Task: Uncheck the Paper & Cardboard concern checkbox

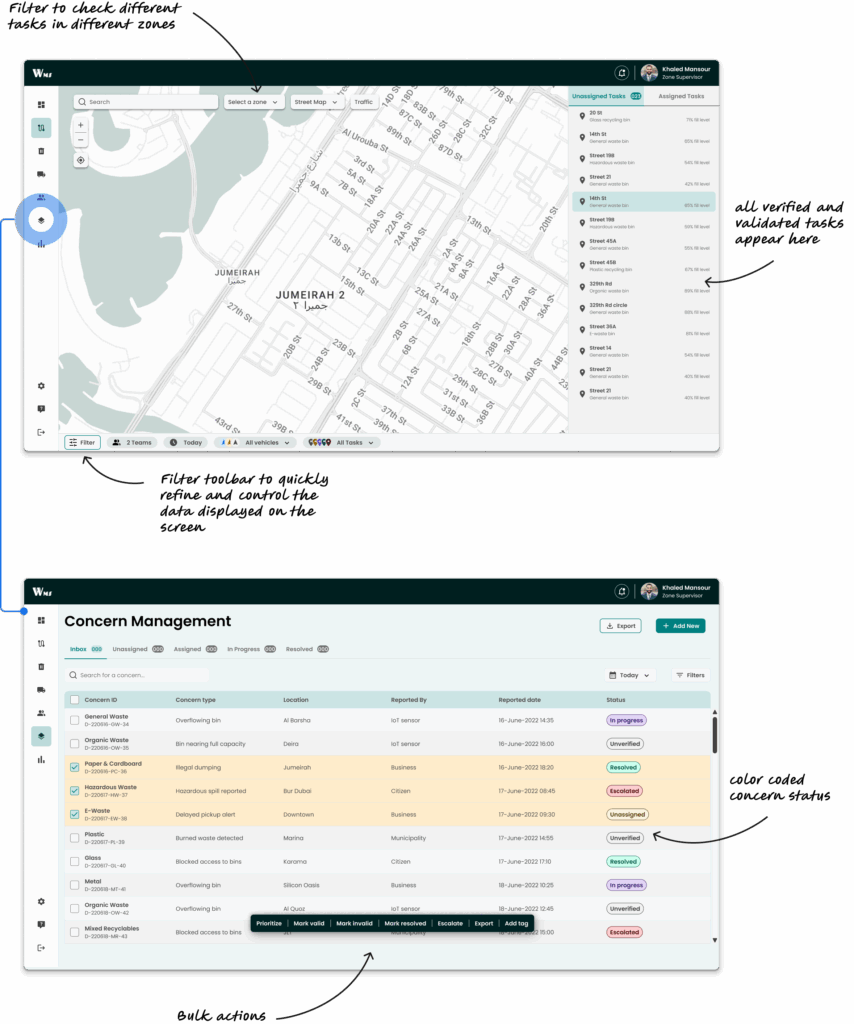Action: tap(74, 767)
